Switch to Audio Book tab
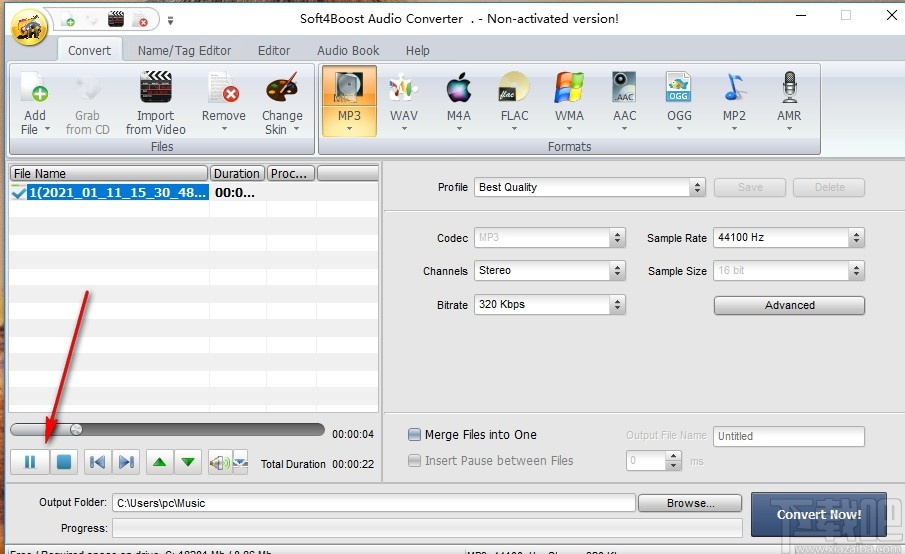Image resolution: width=905 pixels, height=554 pixels. point(348,50)
